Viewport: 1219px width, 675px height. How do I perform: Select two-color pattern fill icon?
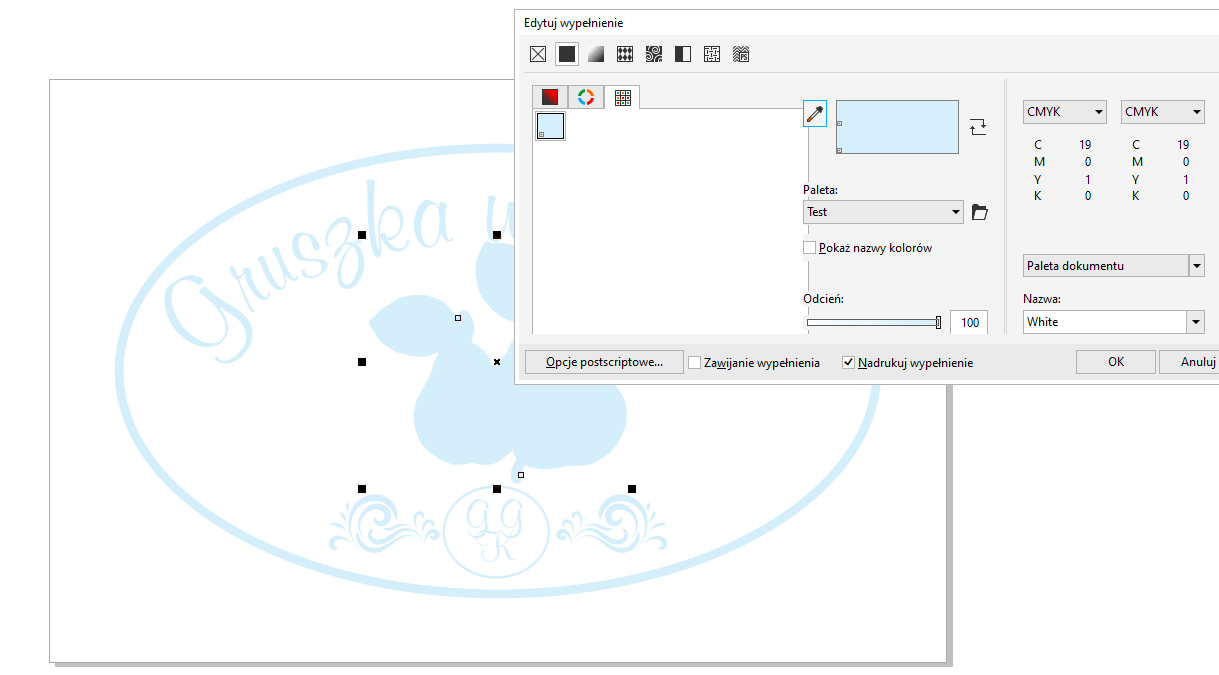pos(683,54)
